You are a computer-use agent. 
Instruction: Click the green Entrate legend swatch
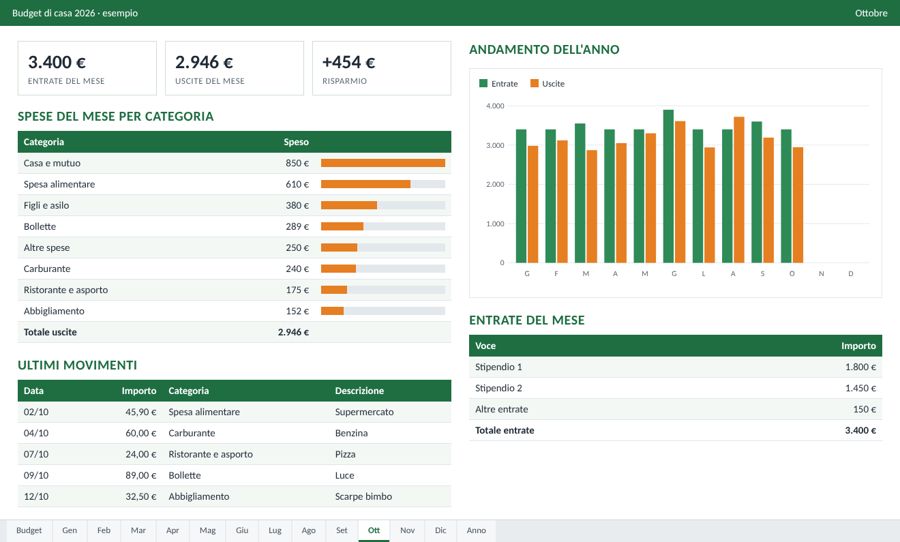pyautogui.click(x=483, y=83)
